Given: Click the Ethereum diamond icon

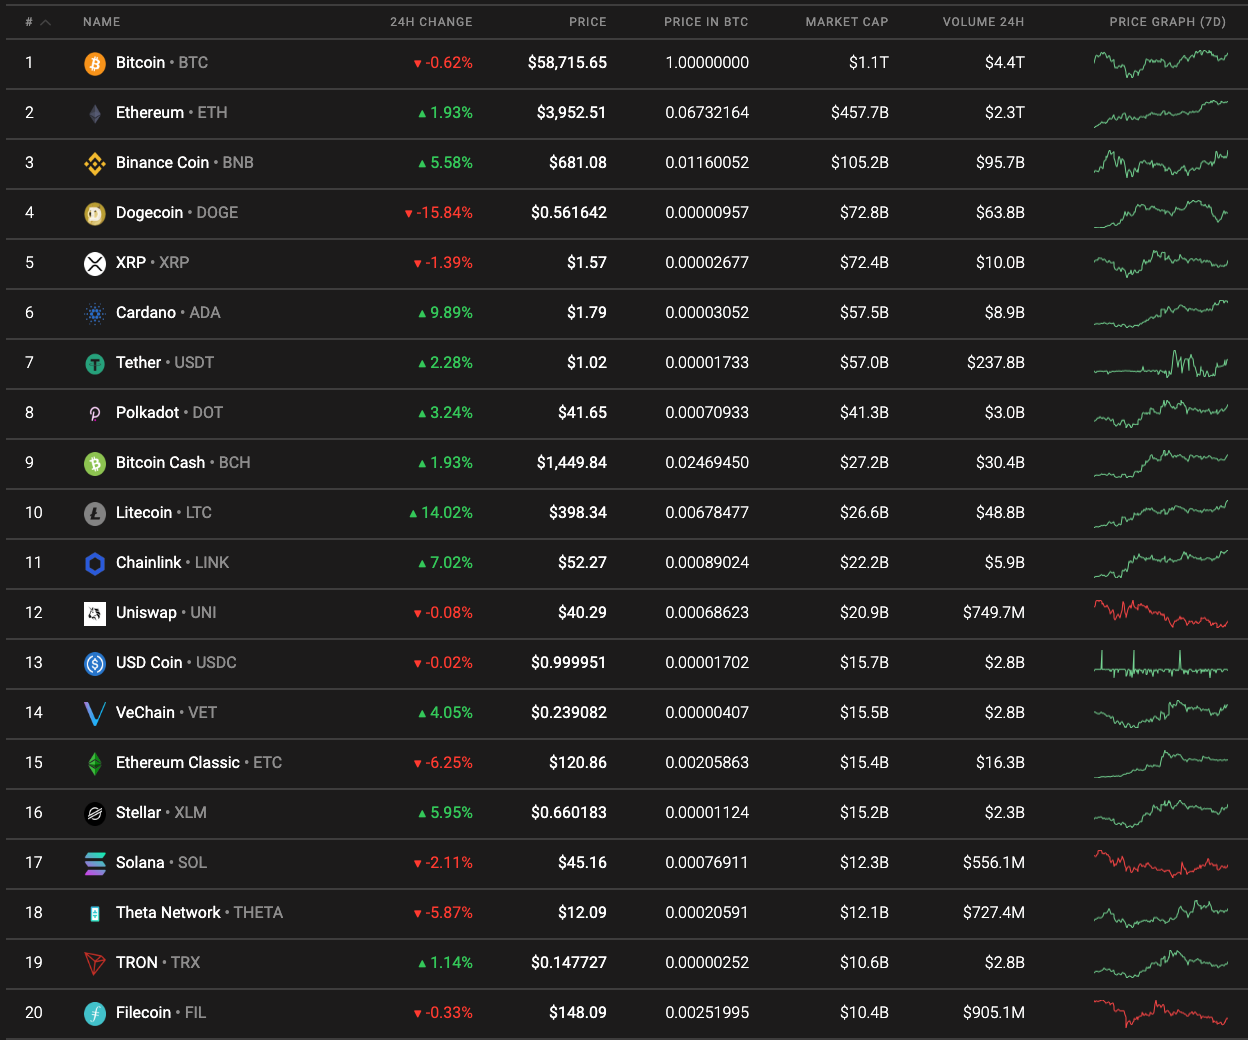Looking at the screenshot, I should pos(95,114).
